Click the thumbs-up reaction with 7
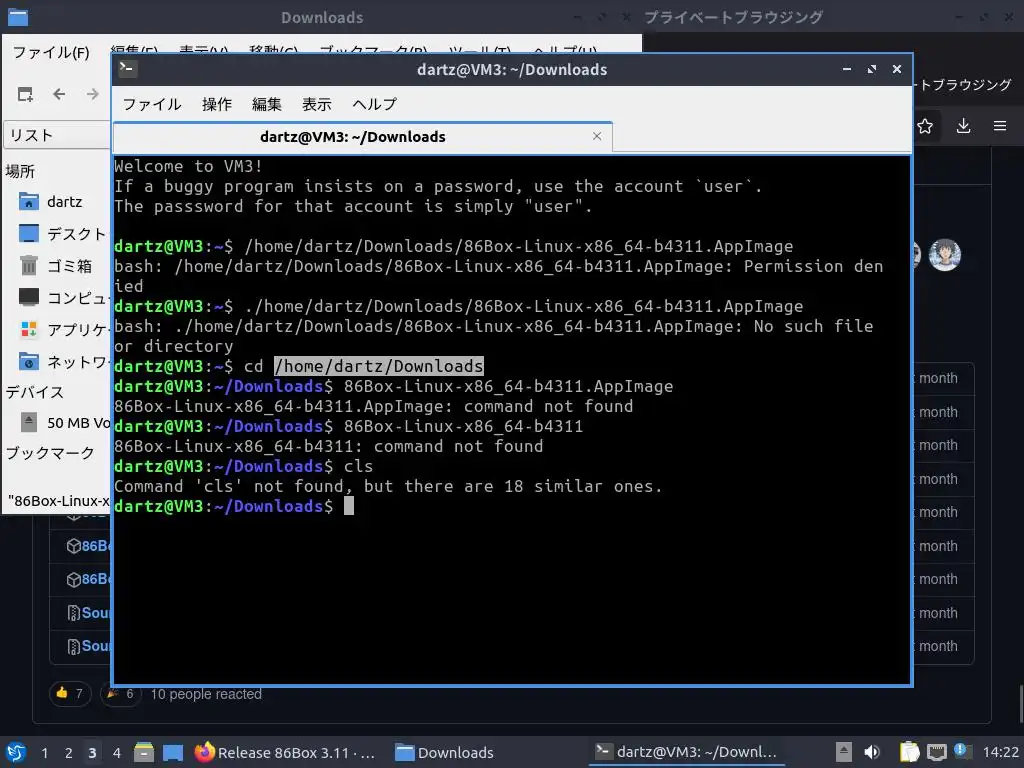The height and width of the screenshot is (768, 1024). point(70,694)
